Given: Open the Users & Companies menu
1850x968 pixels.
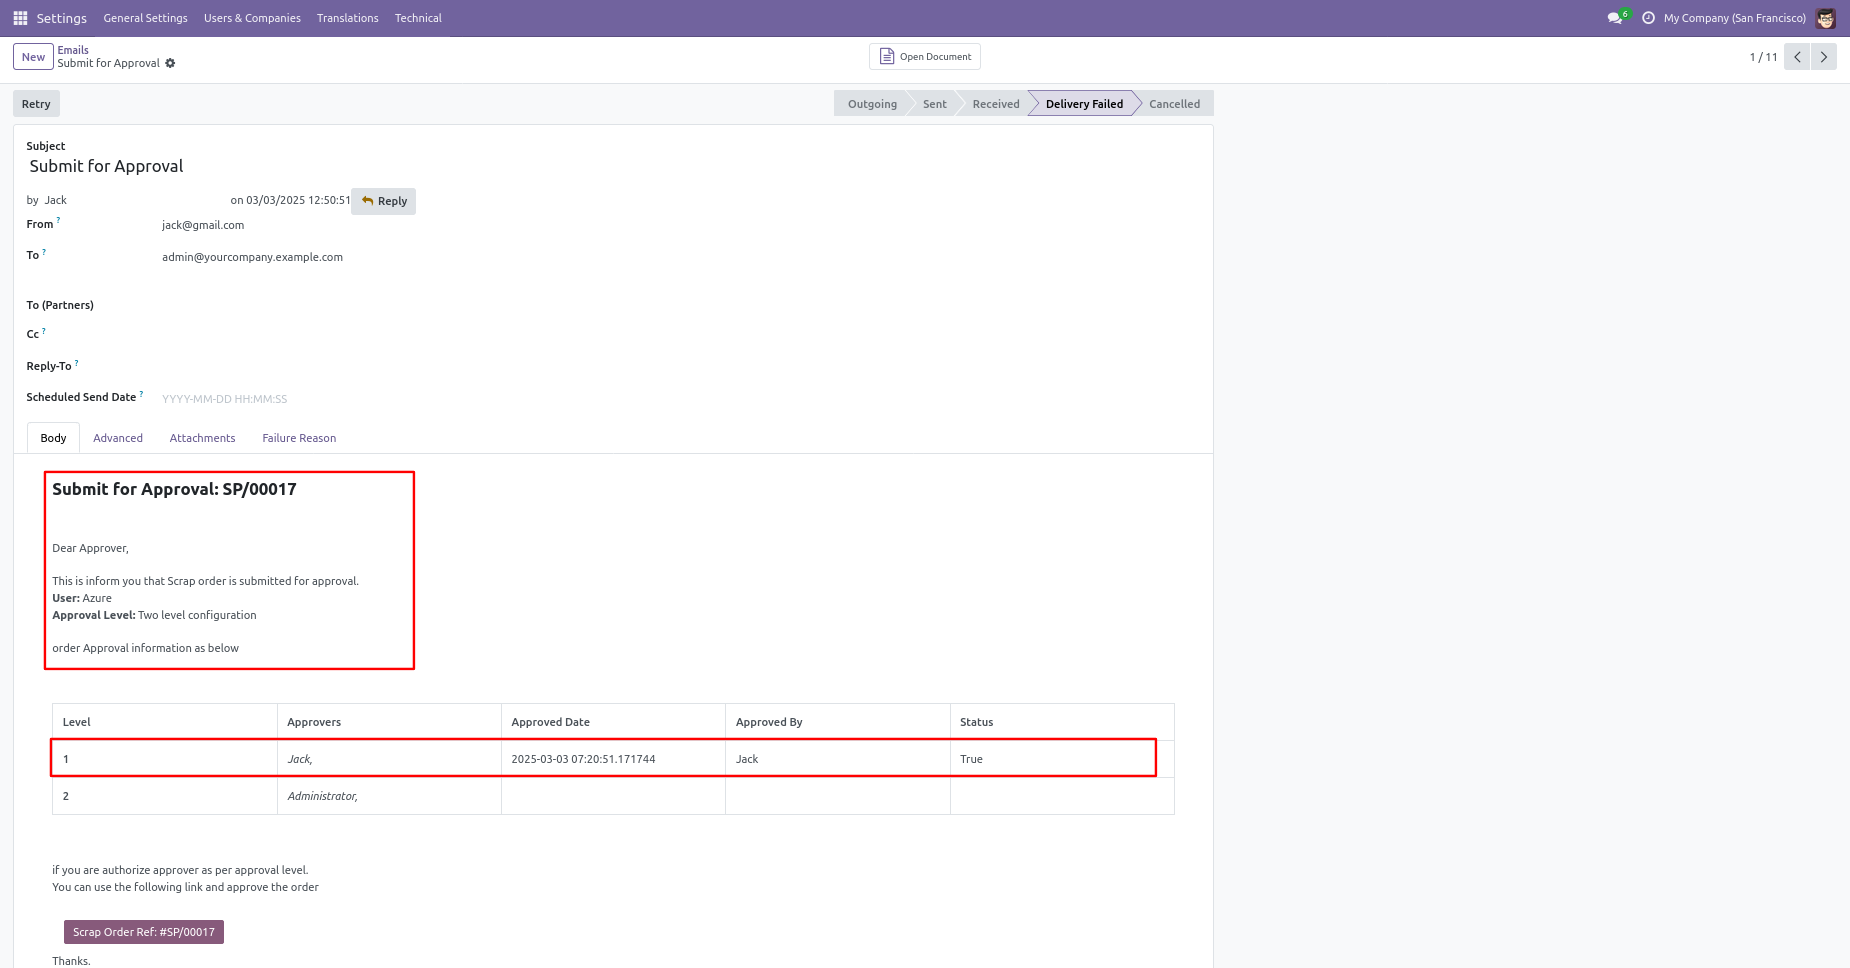Looking at the screenshot, I should [x=252, y=18].
